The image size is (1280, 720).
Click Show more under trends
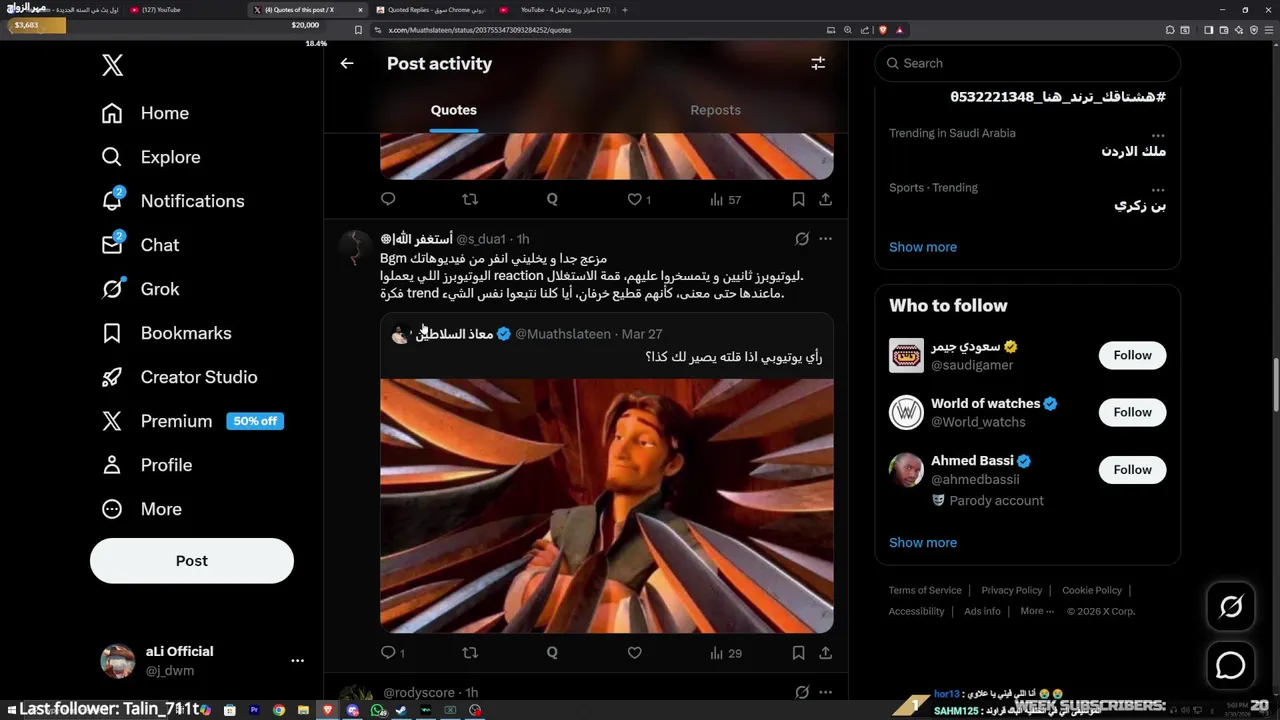923,247
